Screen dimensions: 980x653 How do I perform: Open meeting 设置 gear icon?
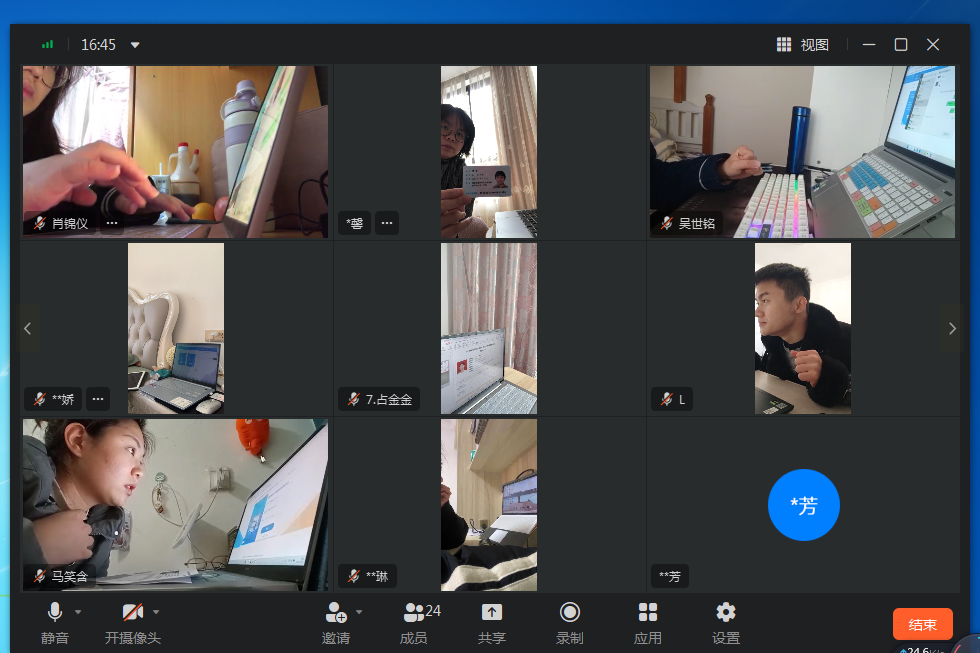coord(726,621)
